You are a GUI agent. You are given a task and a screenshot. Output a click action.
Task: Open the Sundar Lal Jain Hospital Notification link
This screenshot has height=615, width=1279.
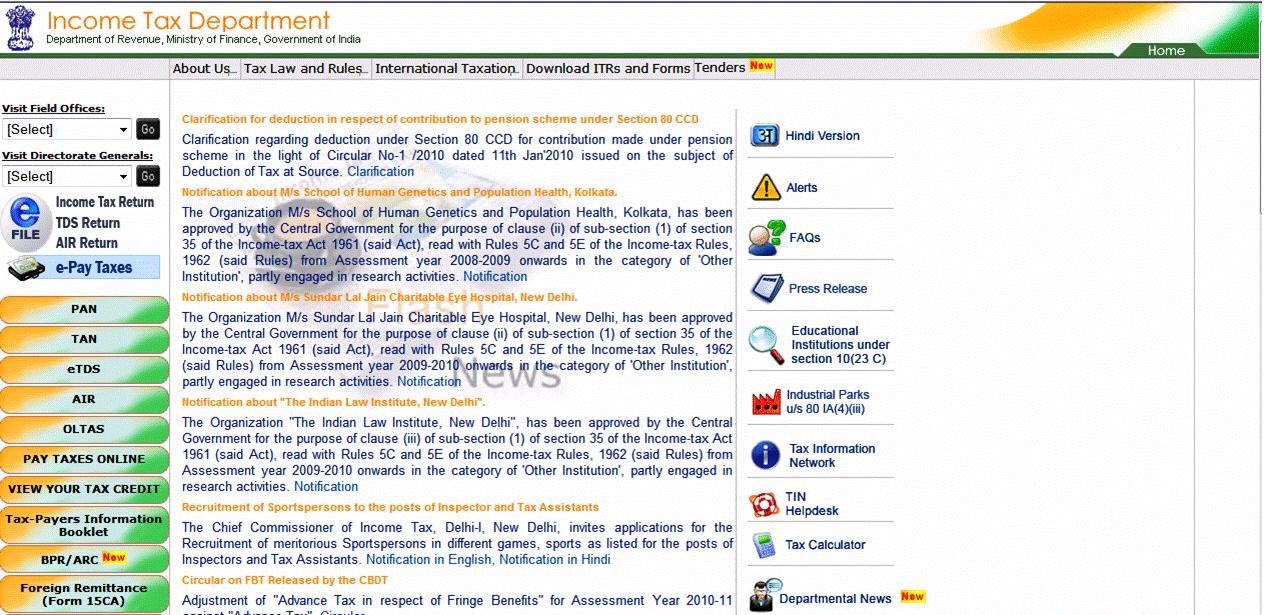pos(429,381)
